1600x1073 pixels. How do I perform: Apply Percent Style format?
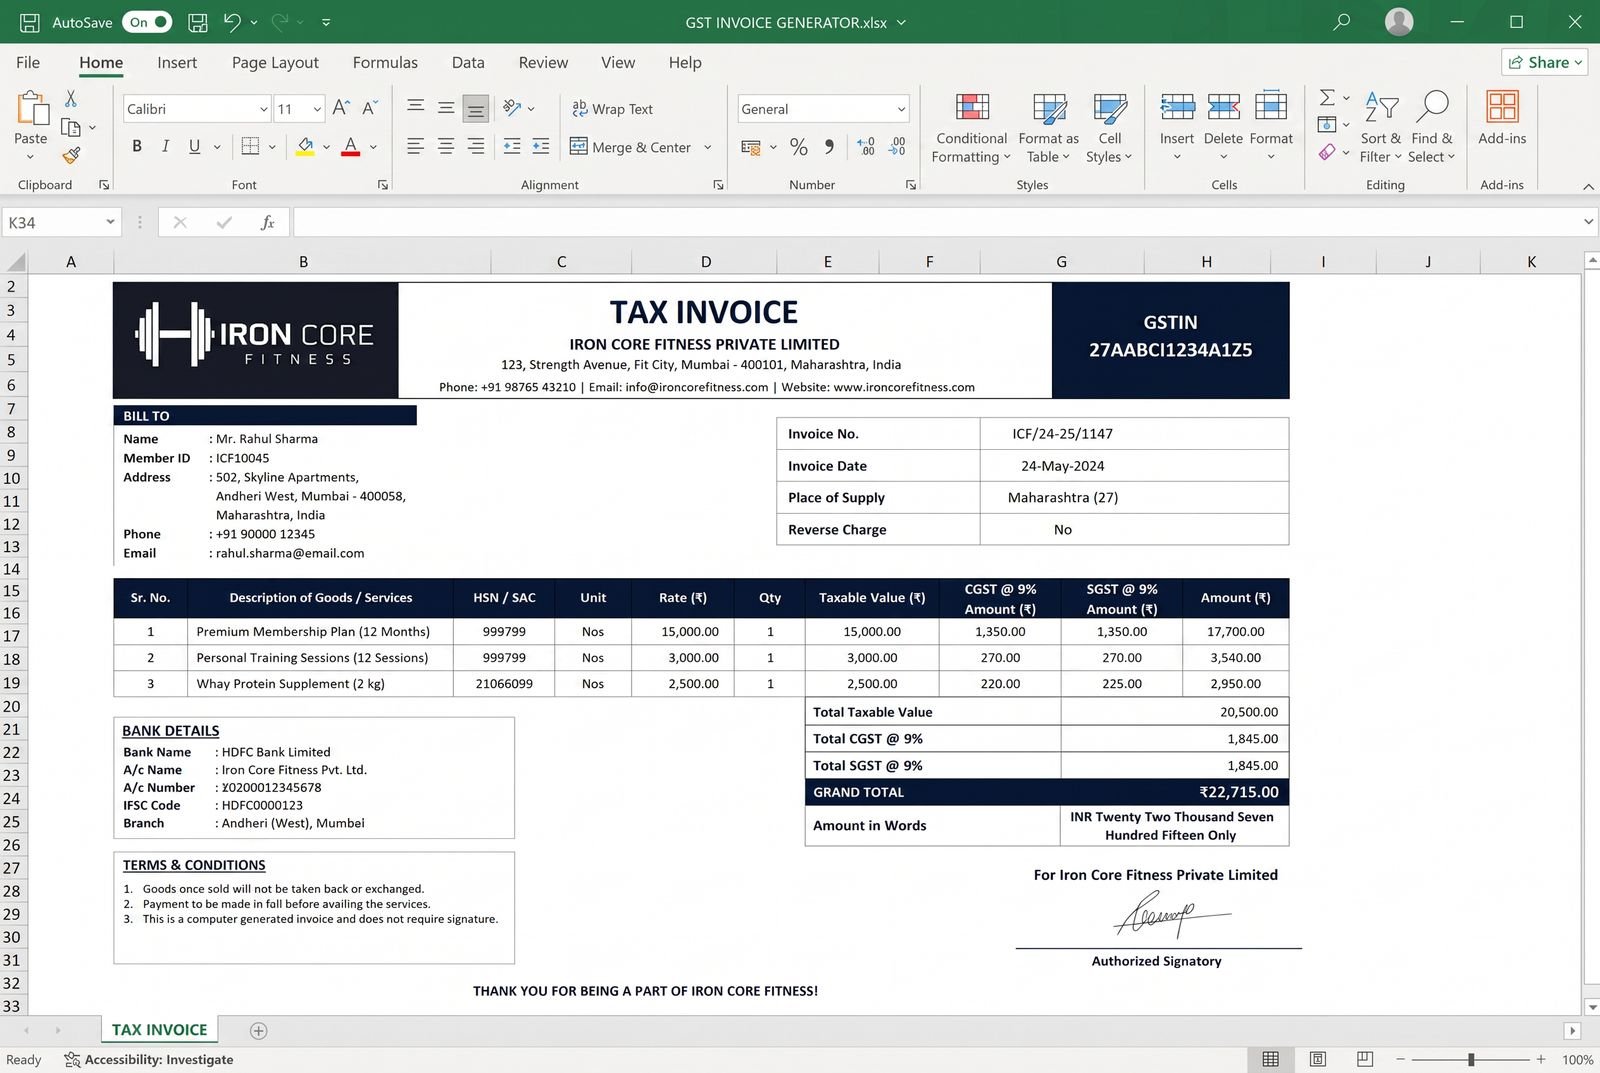pos(798,147)
